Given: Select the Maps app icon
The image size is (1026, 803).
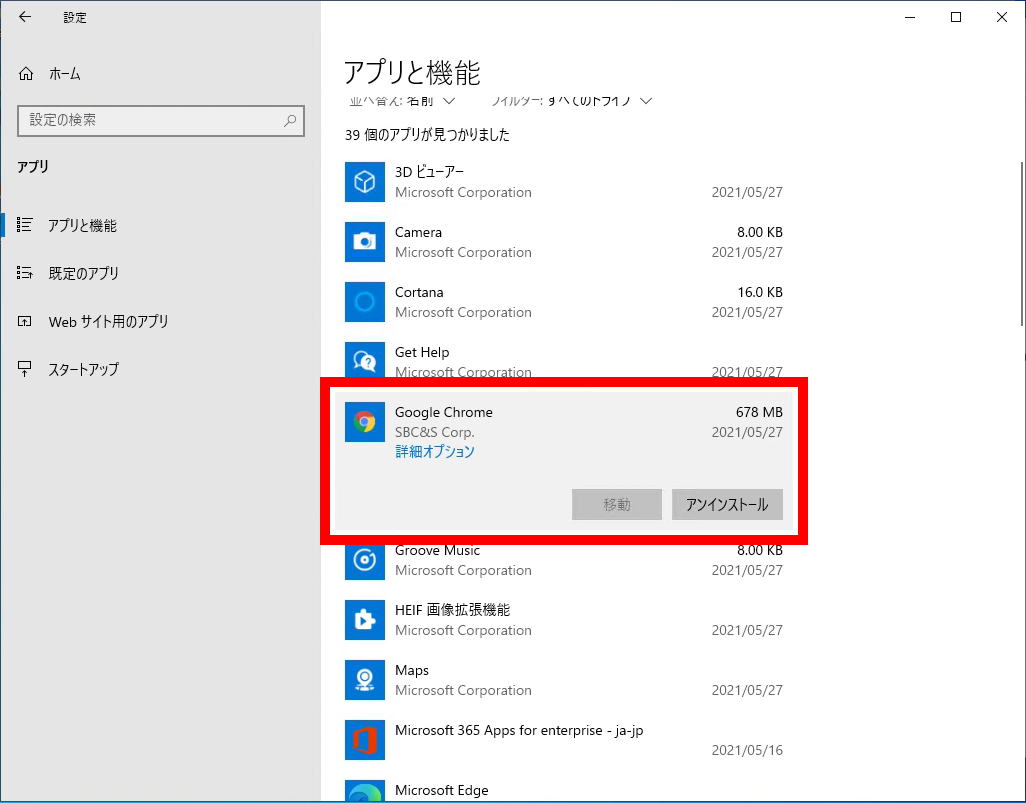Looking at the screenshot, I should (364, 680).
